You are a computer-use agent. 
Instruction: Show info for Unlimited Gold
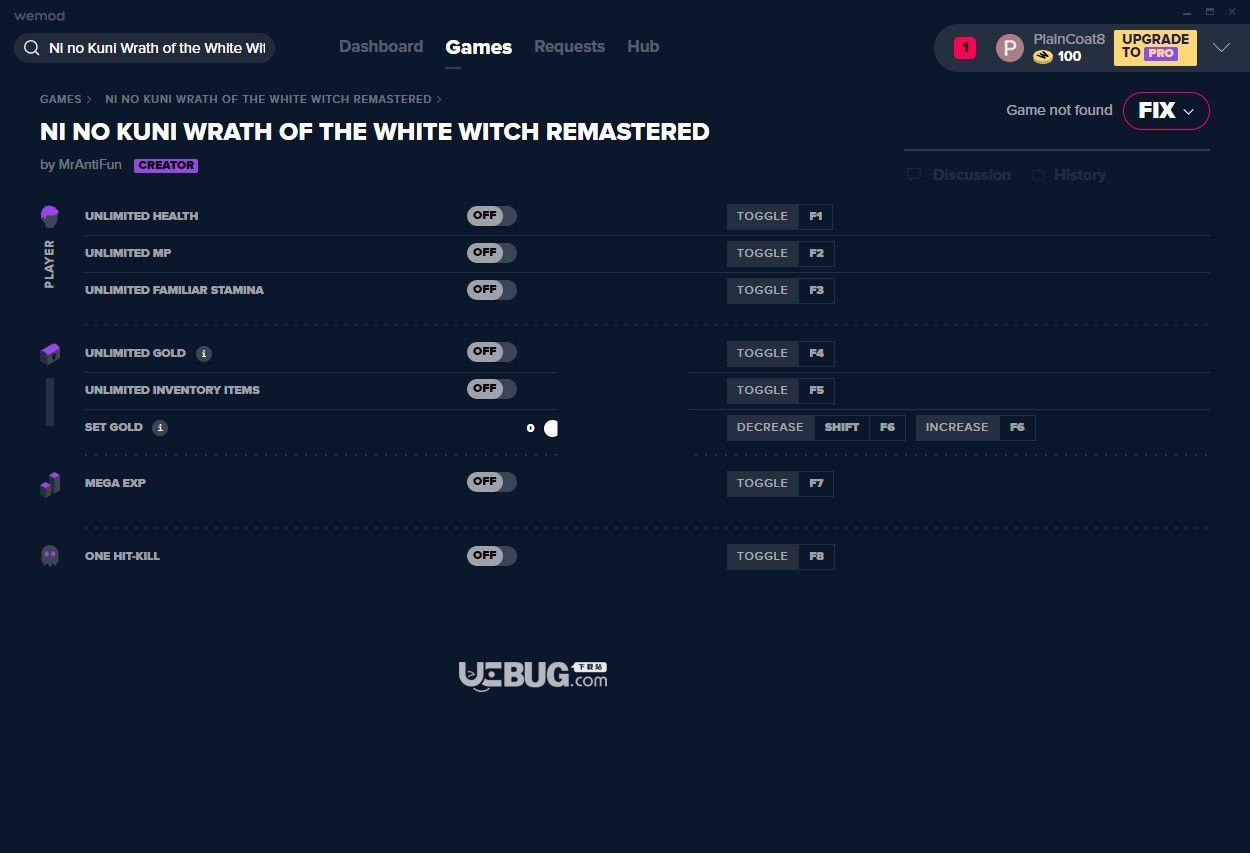click(203, 353)
